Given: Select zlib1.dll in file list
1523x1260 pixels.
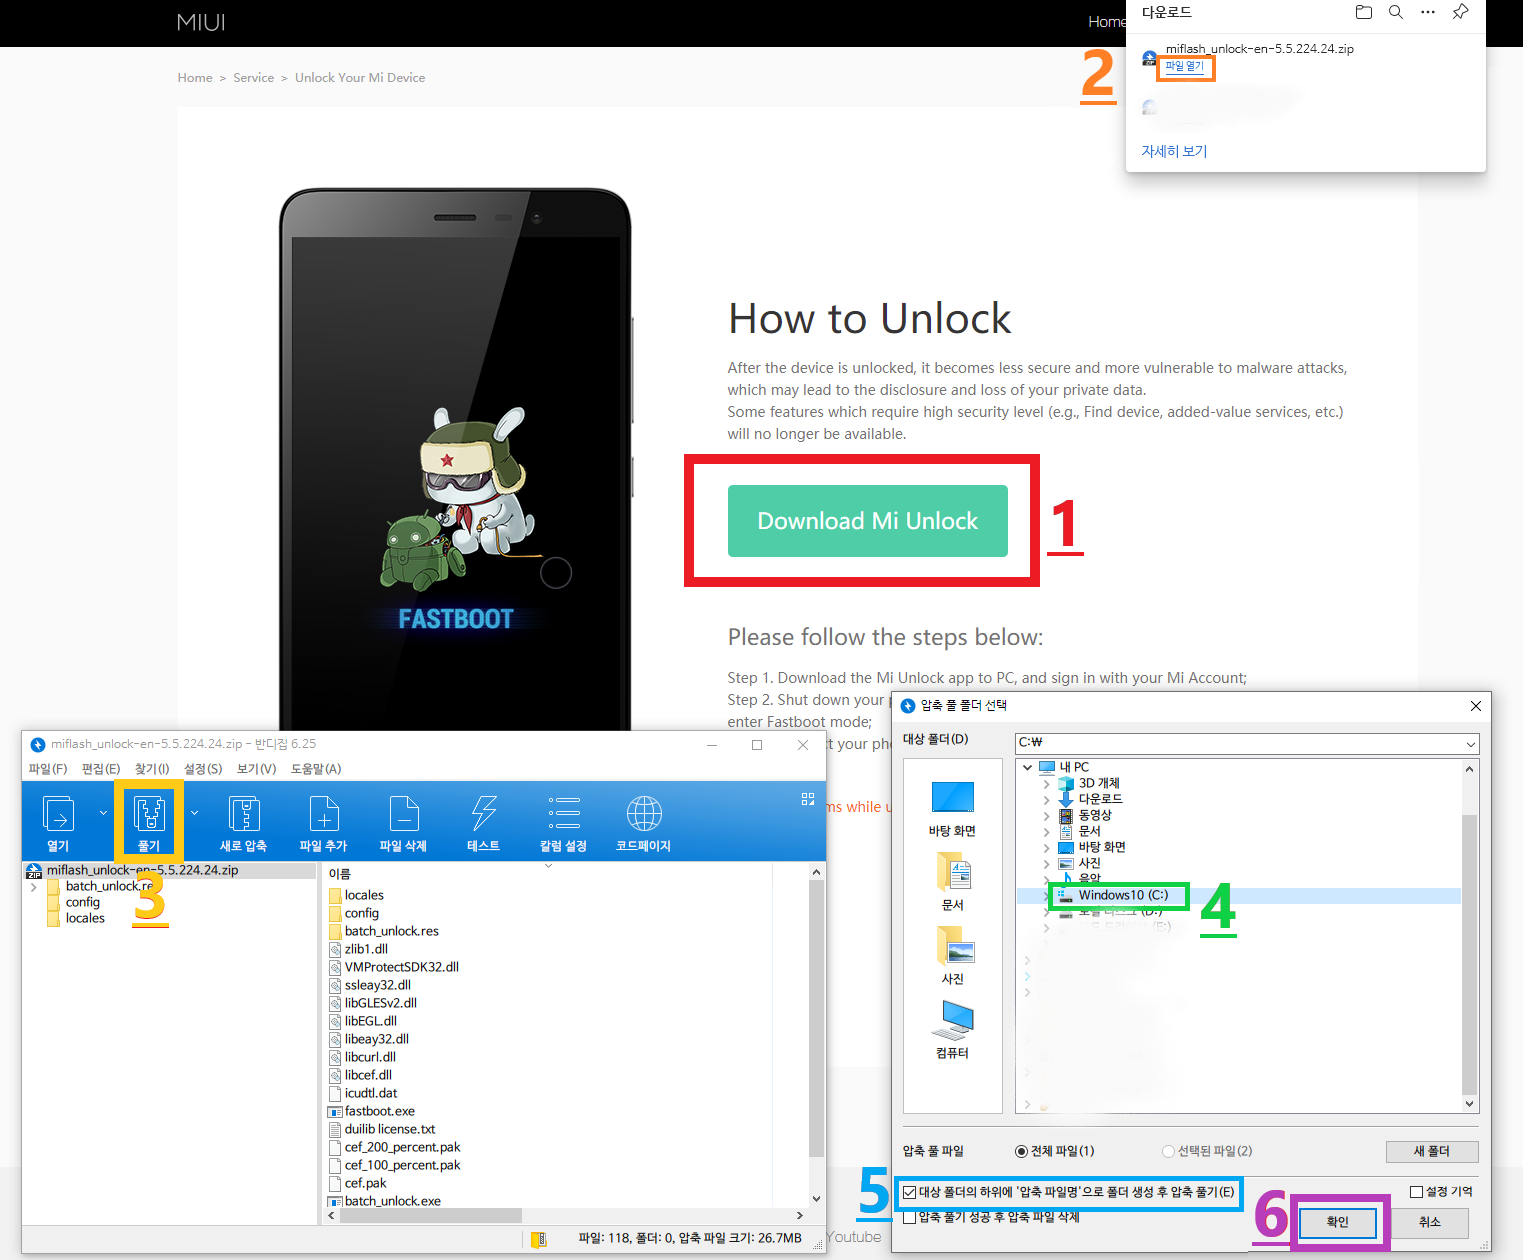Looking at the screenshot, I should coord(366,949).
